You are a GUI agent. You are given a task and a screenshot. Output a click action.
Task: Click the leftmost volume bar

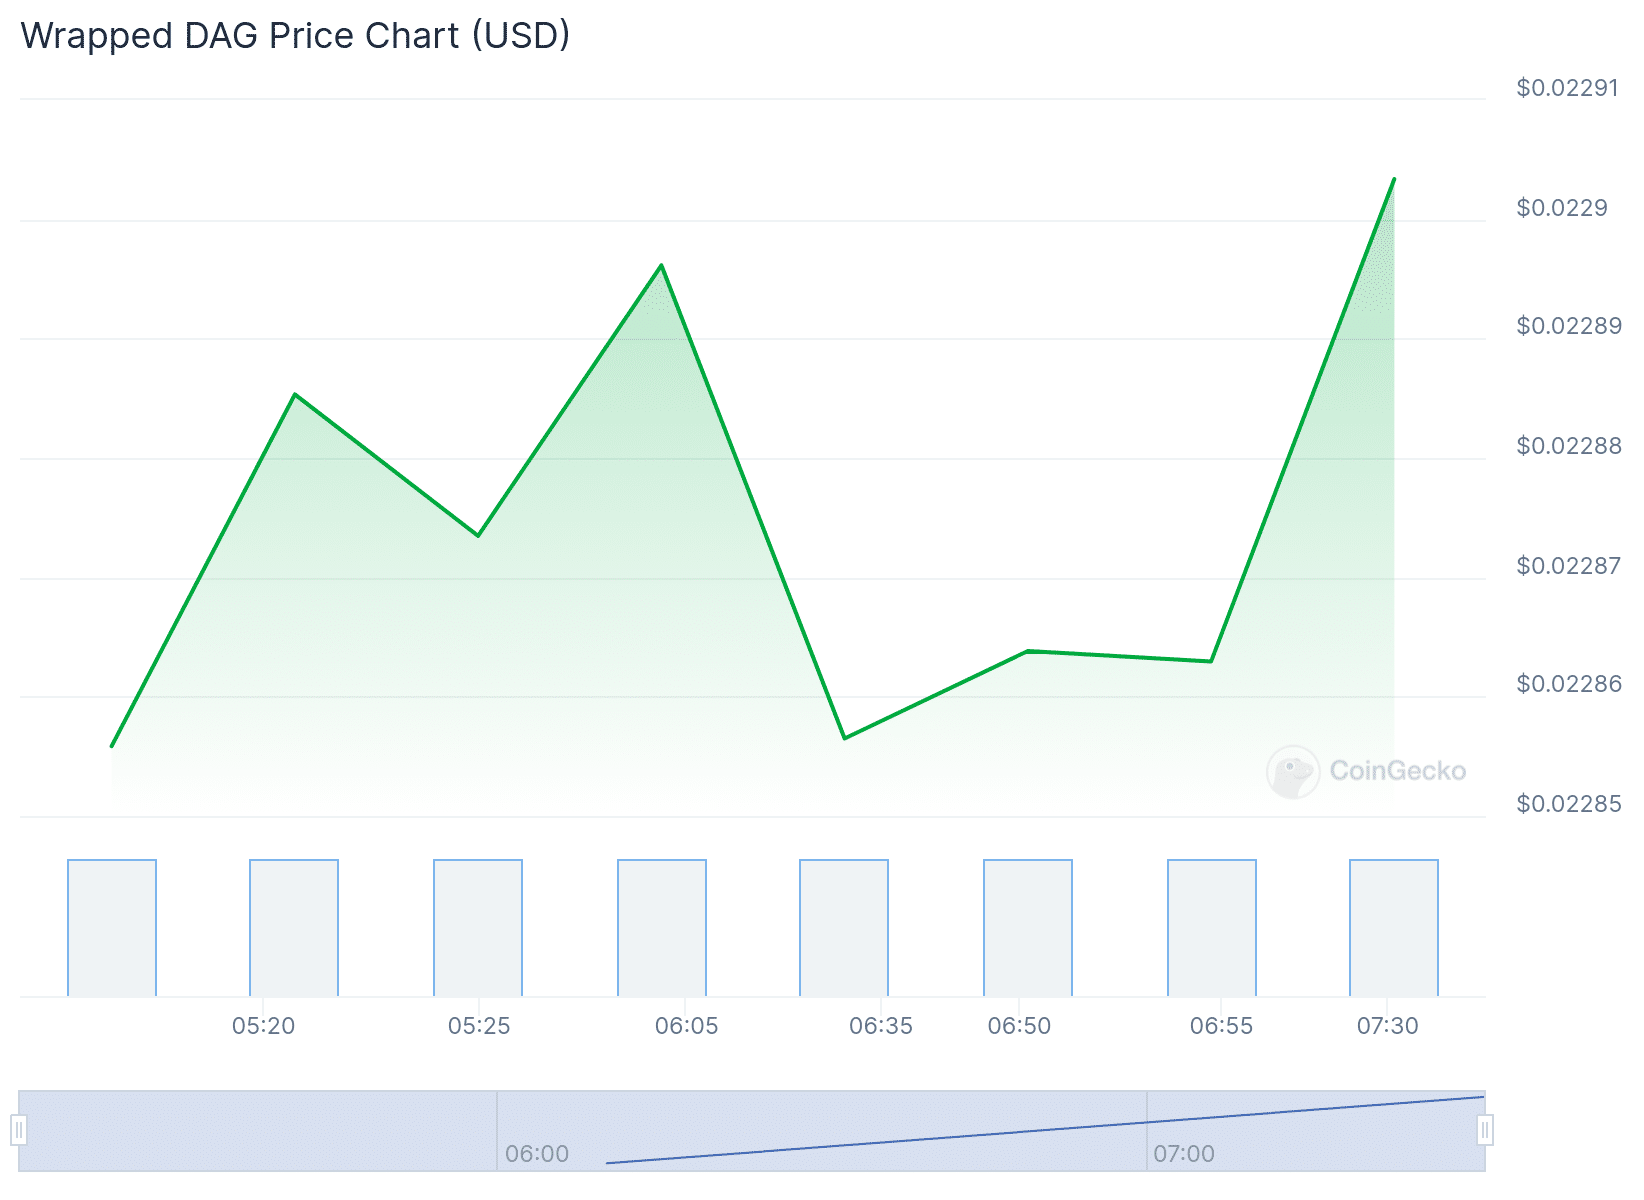point(112,928)
